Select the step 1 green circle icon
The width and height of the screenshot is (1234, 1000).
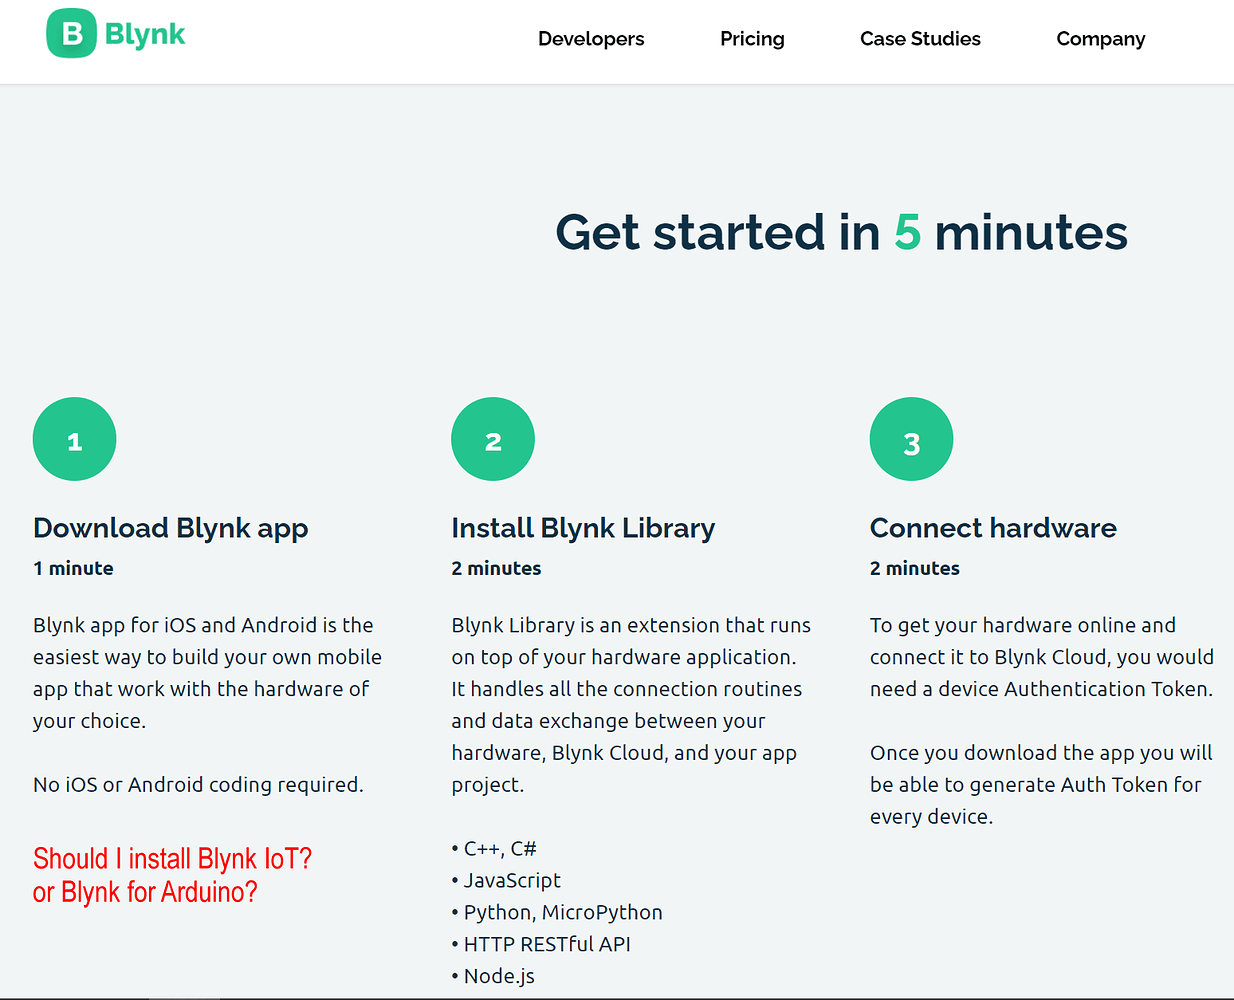click(74, 438)
